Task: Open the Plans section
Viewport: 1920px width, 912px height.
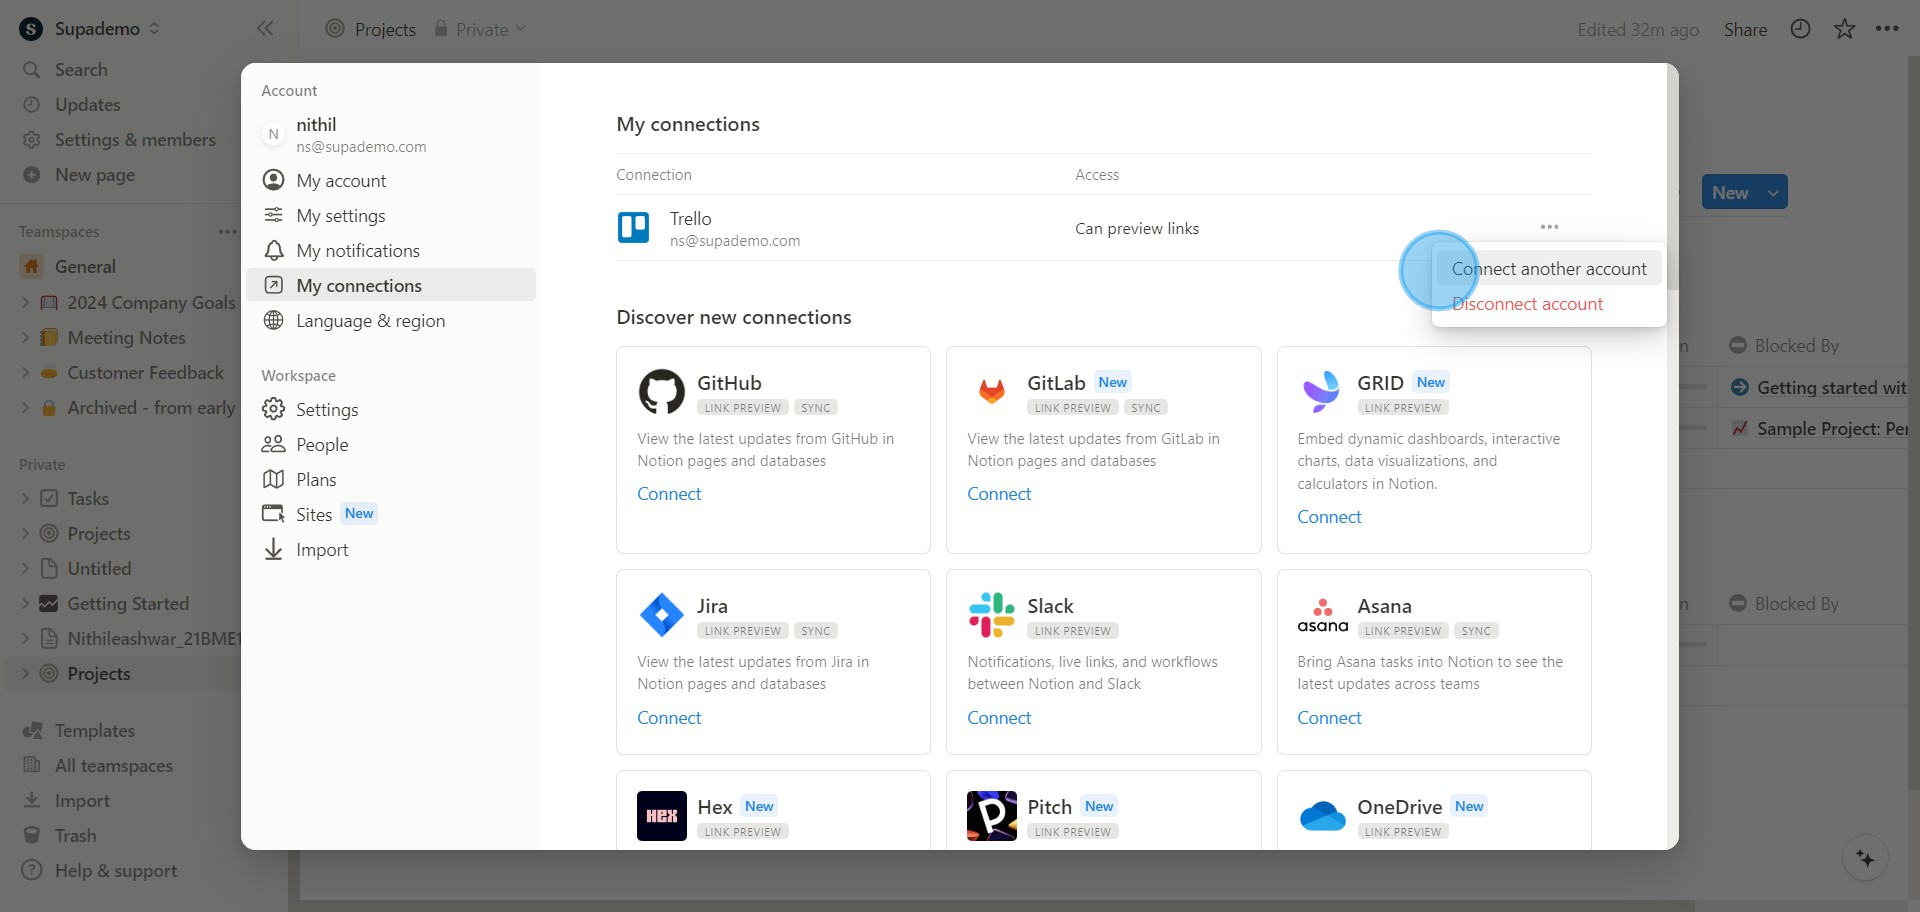Action: click(391, 479)
